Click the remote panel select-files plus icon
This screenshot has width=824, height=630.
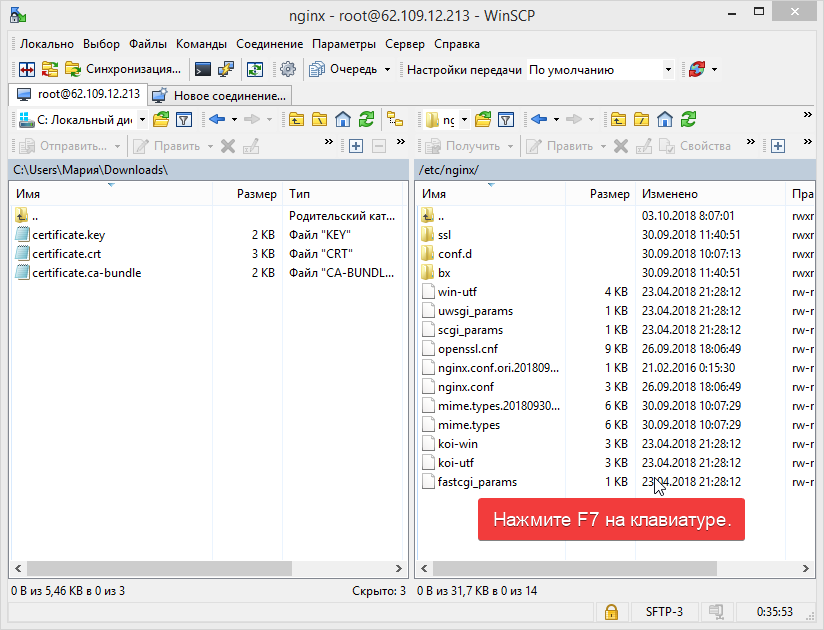(778, 146)
